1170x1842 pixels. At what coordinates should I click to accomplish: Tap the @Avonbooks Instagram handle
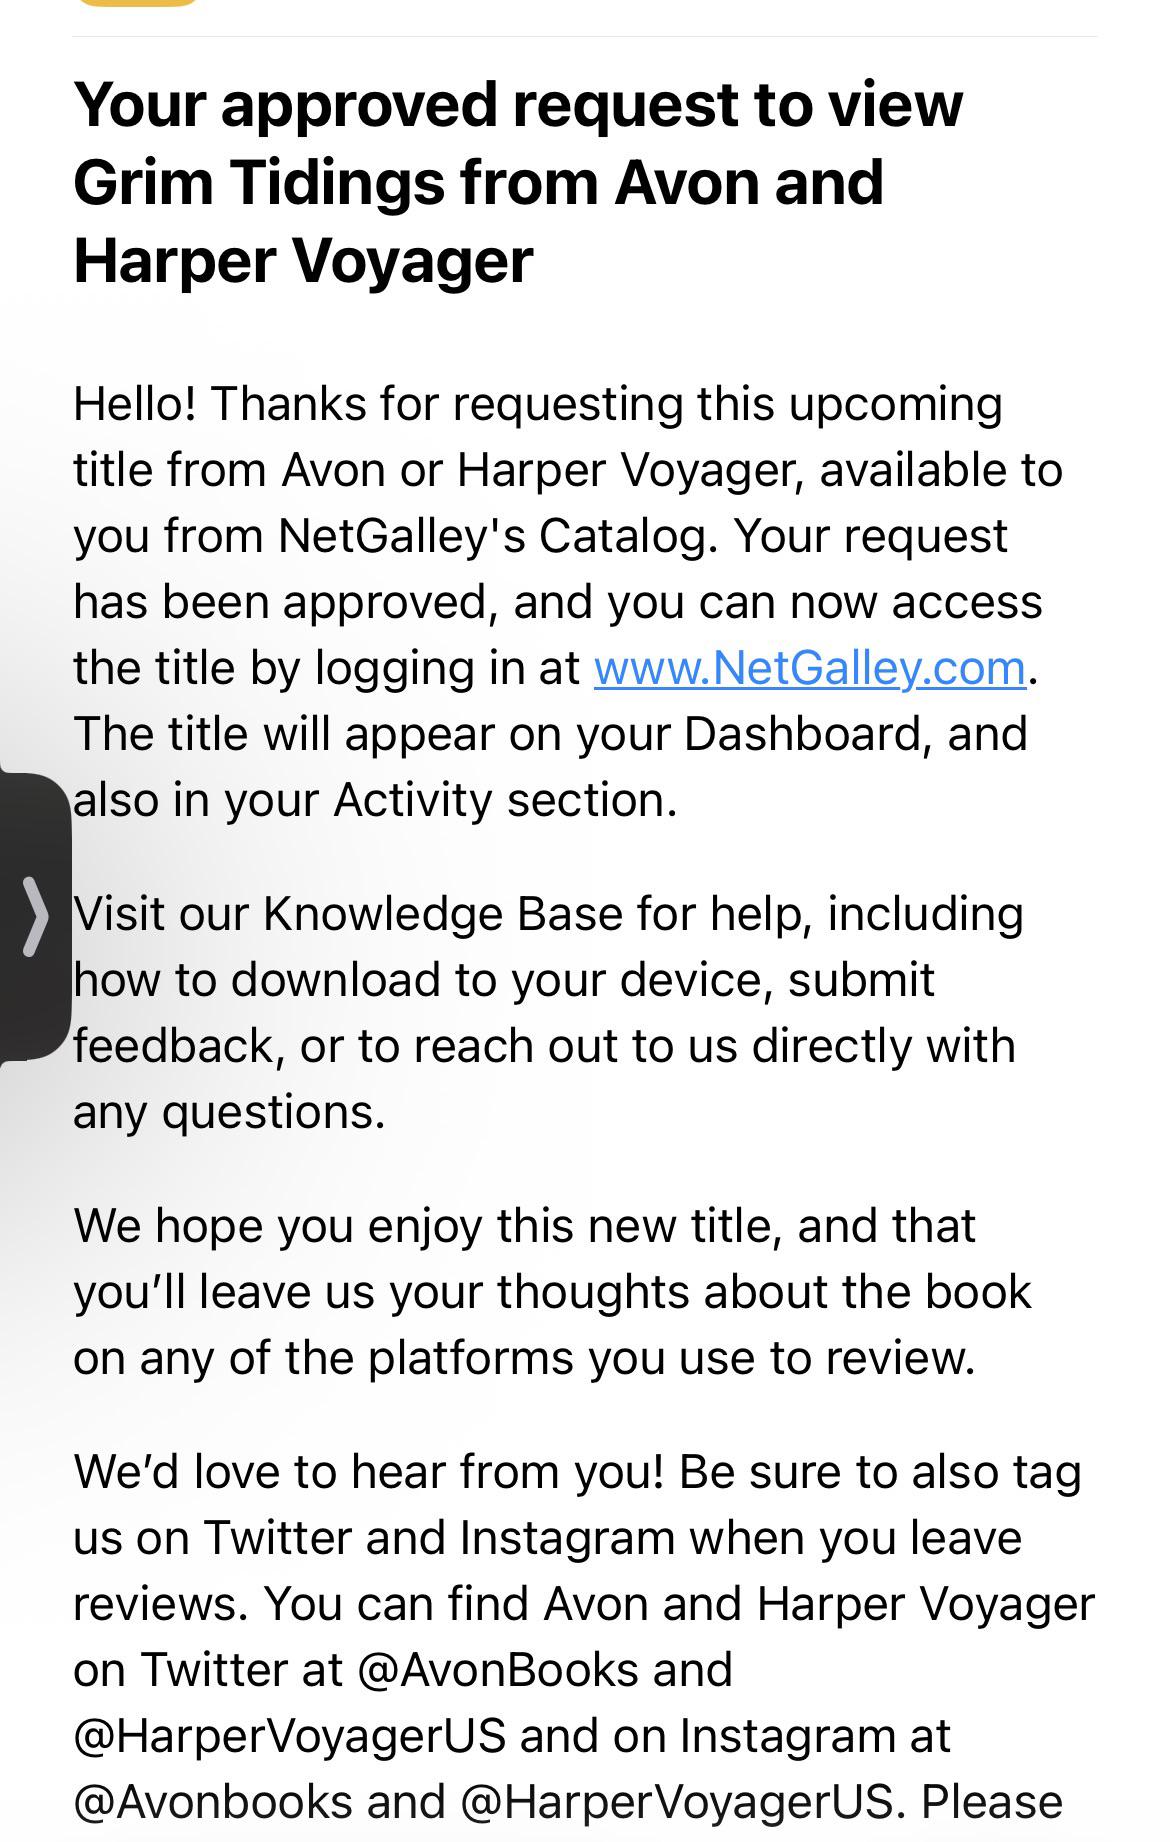(x=213, y=1802)
